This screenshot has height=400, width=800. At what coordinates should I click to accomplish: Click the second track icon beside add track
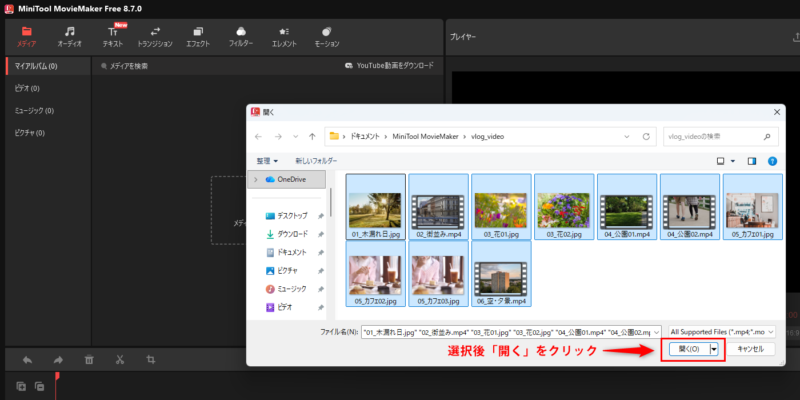pyautogui.click(x=39, y=386)
